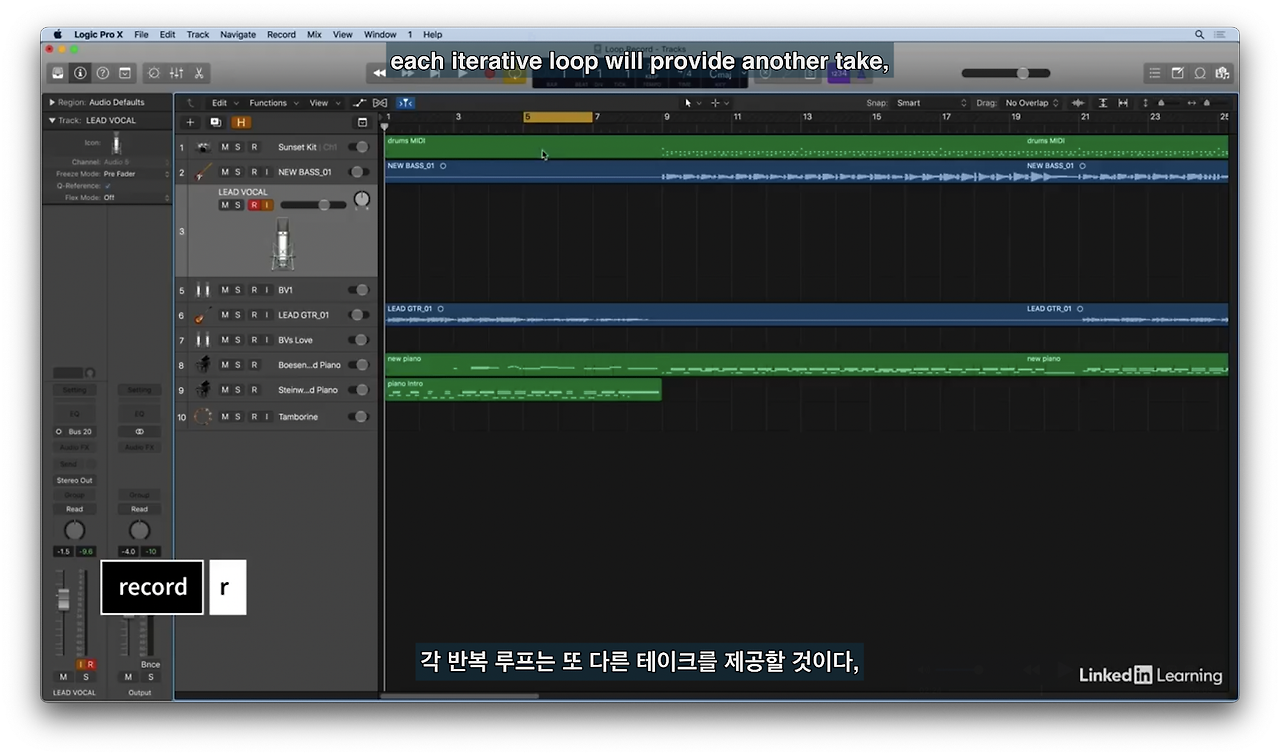The image size is (1280, 756).
Task: Click the horizontal auto zoom icon
Action: (x=1123, y=103)
